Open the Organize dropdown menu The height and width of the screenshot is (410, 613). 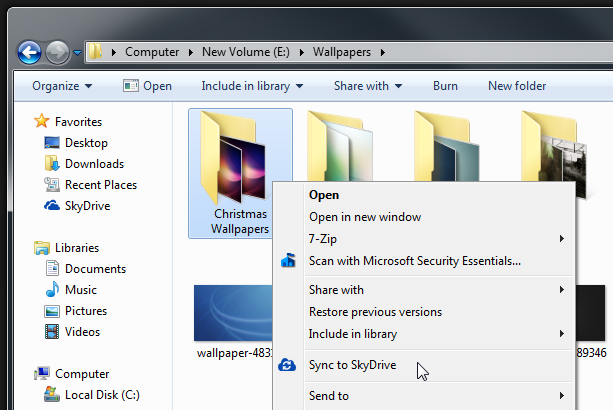[x=61, y=86]
